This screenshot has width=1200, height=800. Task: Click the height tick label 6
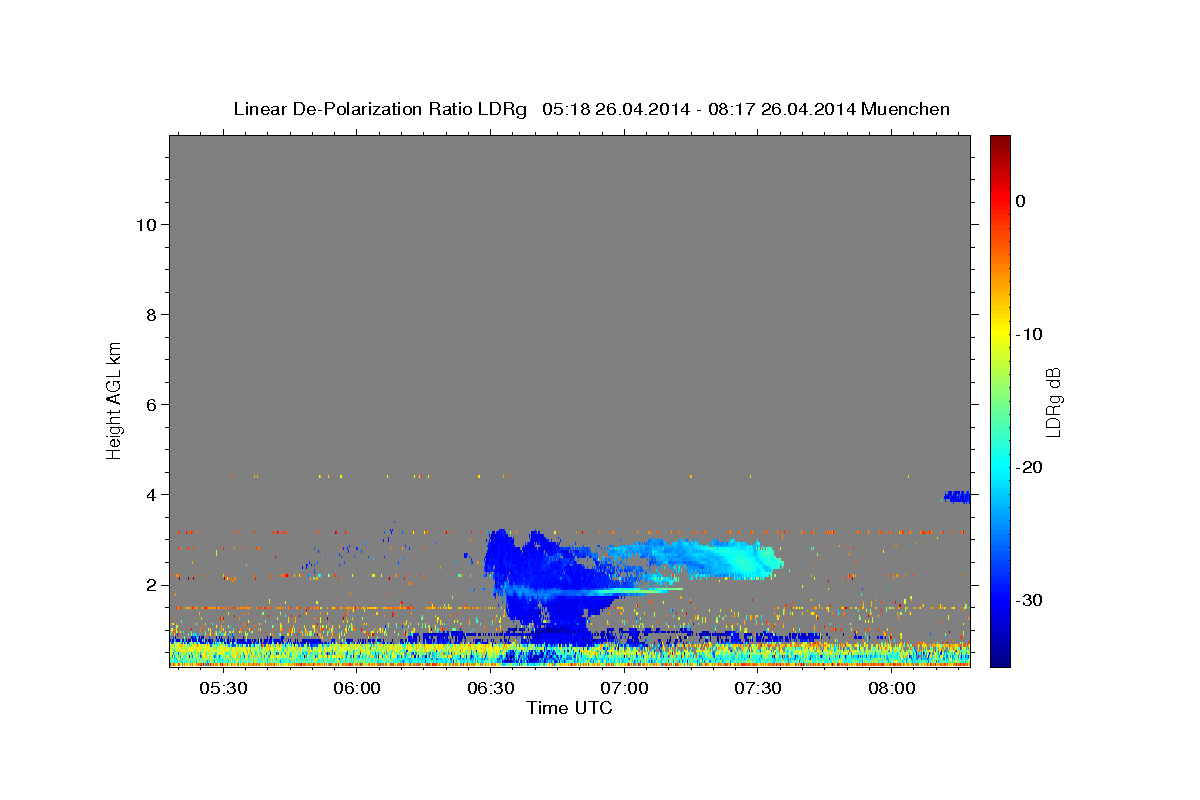[x=150, y=405]
